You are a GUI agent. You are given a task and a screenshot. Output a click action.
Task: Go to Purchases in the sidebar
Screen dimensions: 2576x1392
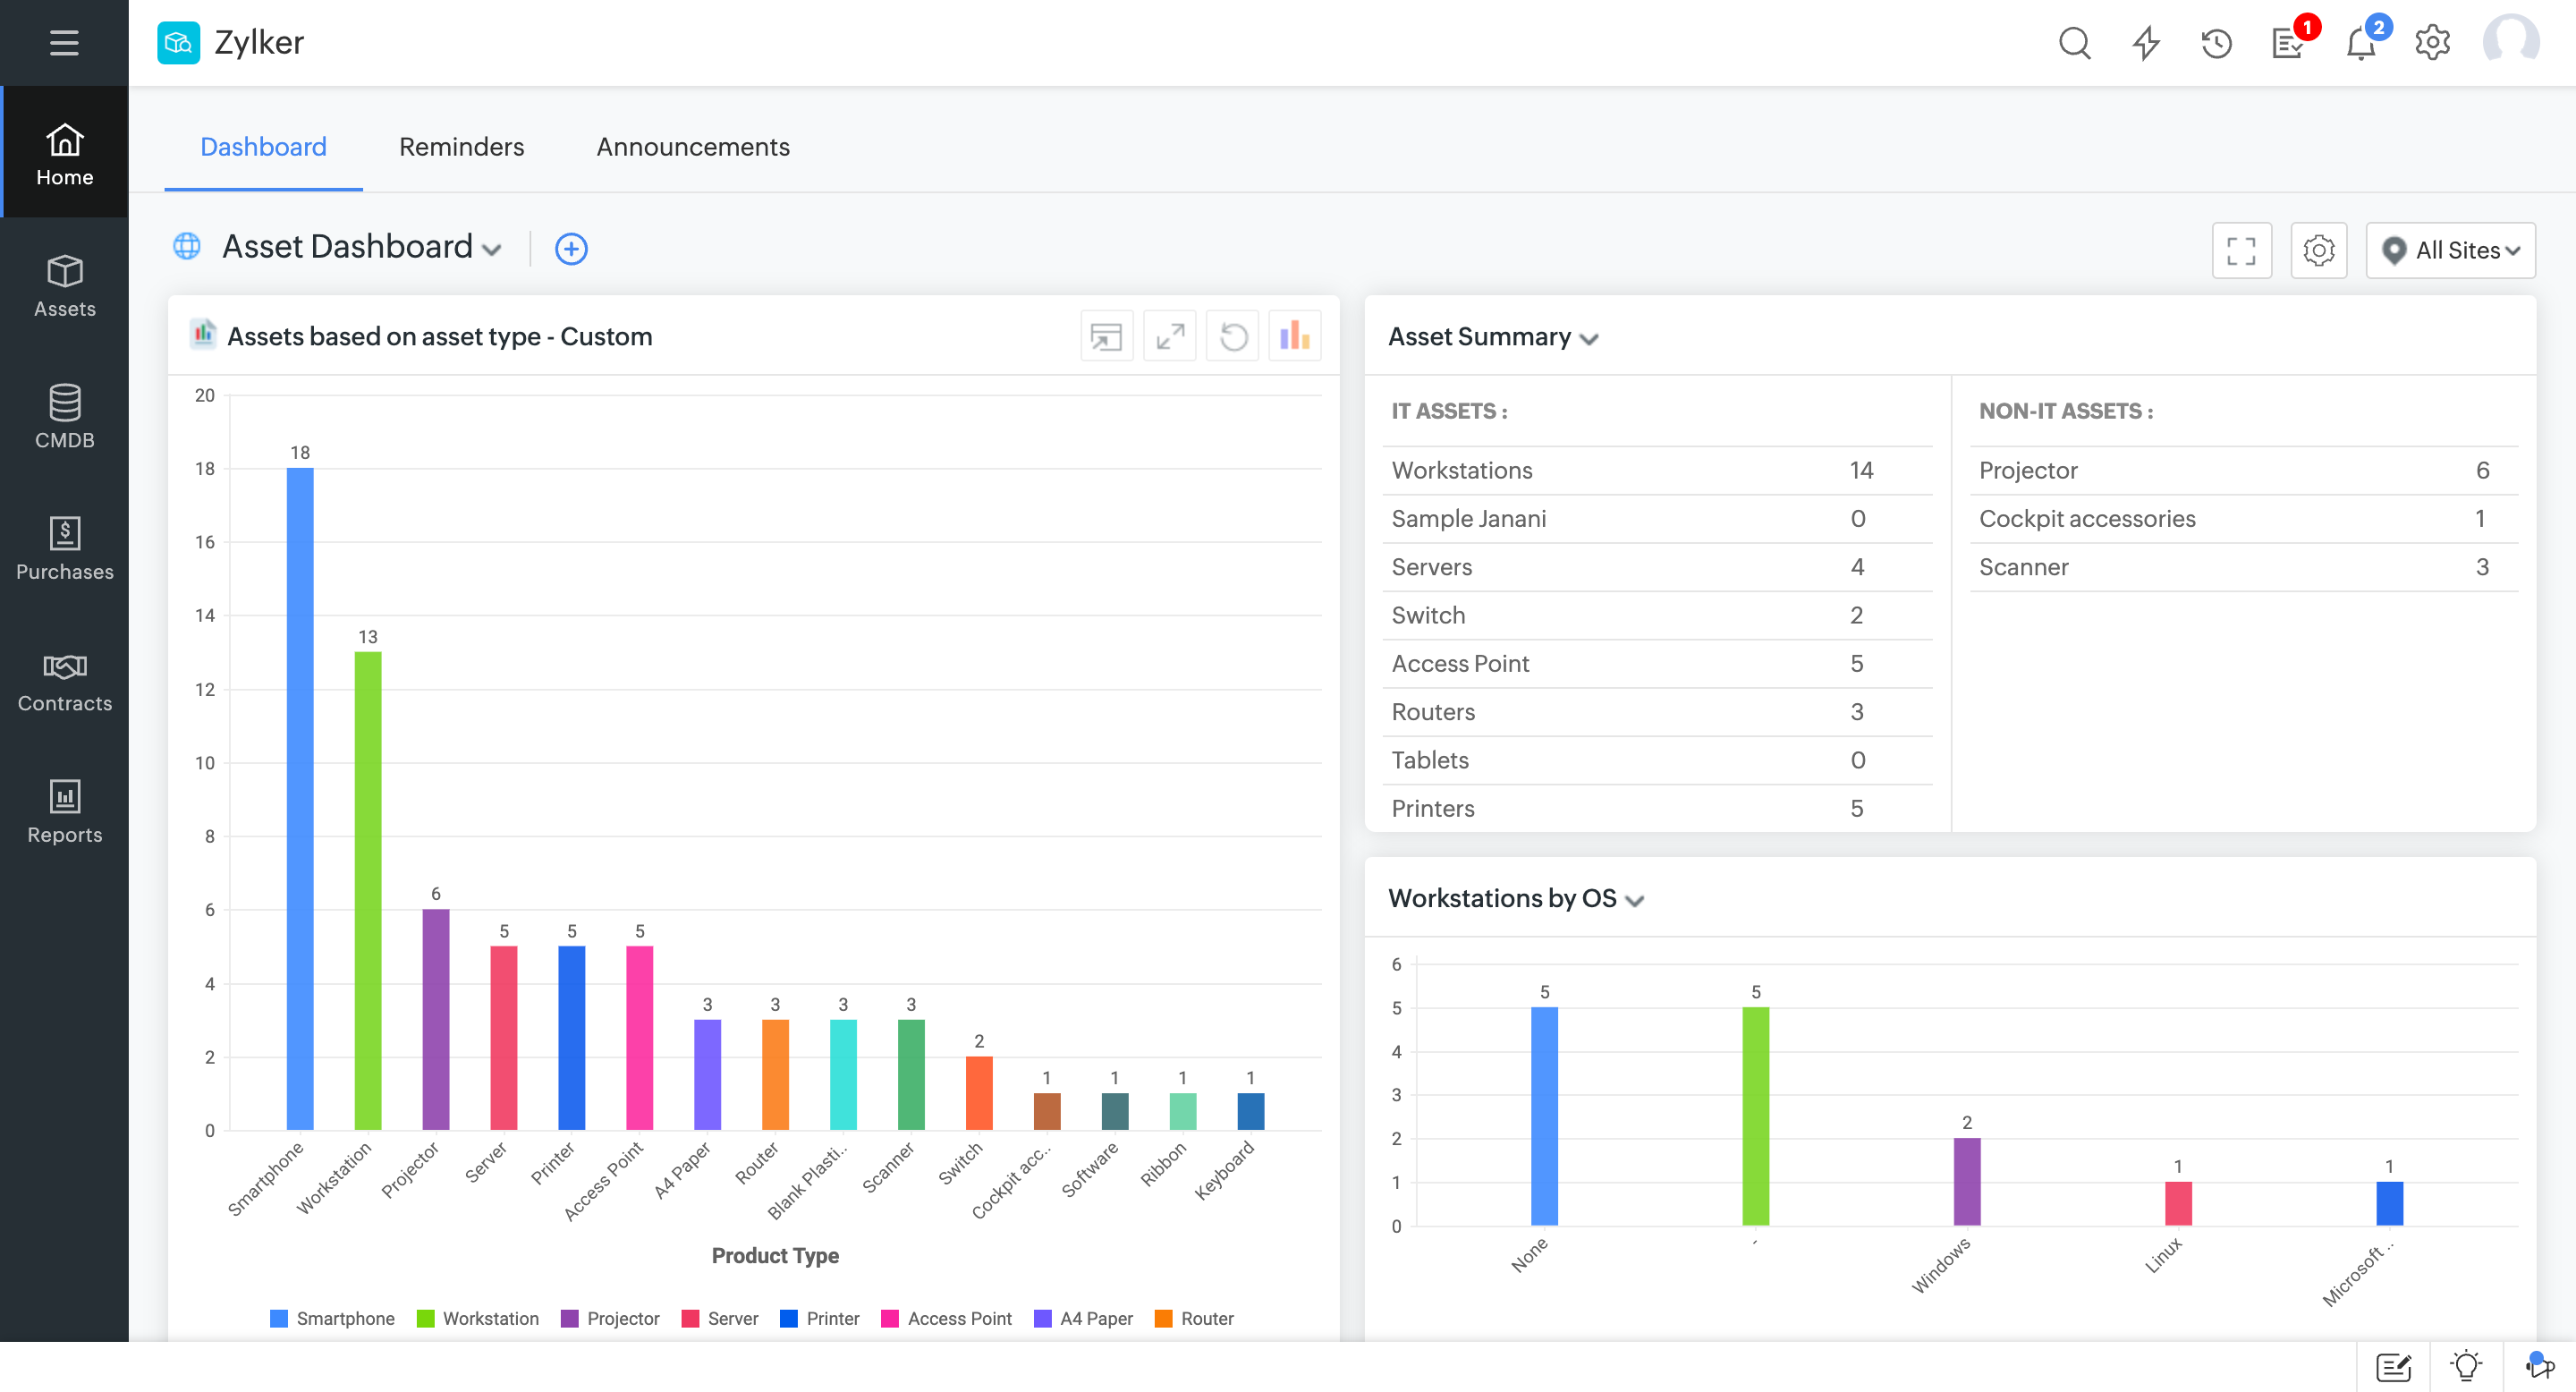(x=64, y=549)
